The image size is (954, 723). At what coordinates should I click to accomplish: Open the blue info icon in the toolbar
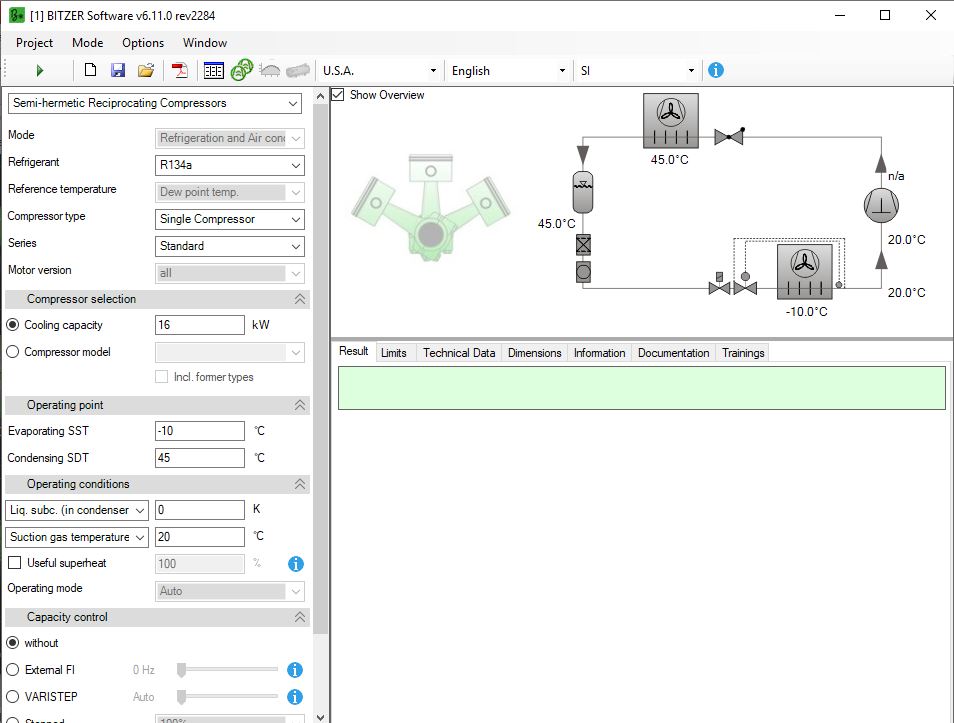[716, 70]
